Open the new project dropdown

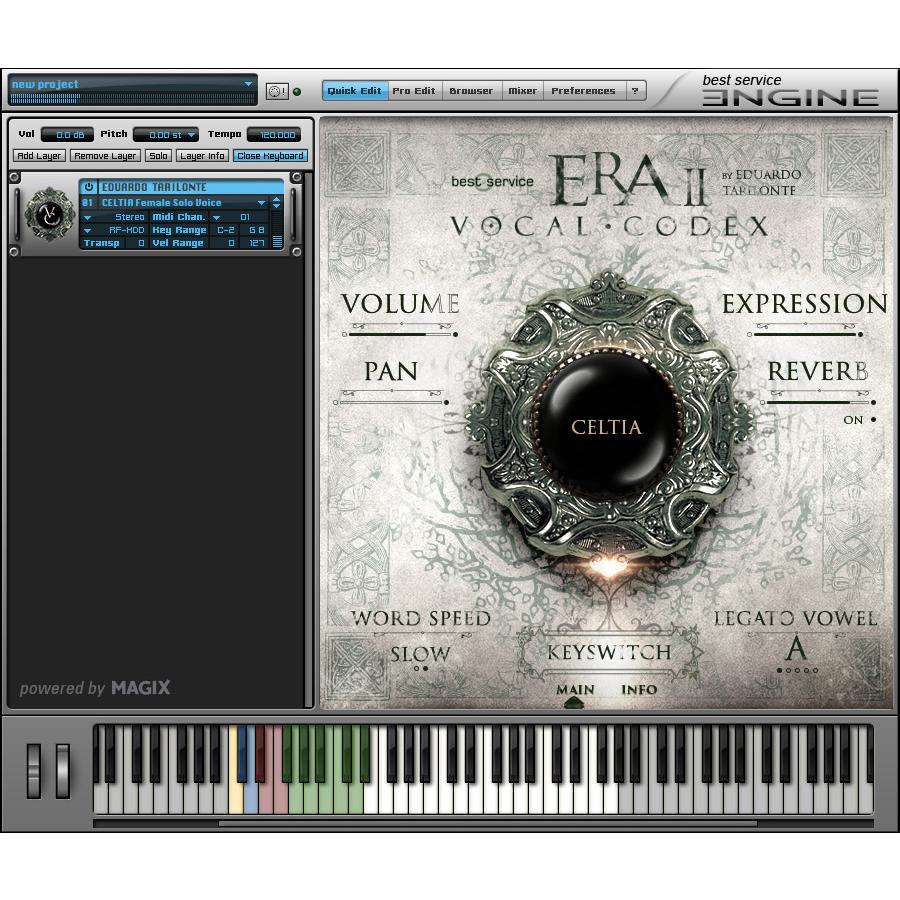point(248,84)
